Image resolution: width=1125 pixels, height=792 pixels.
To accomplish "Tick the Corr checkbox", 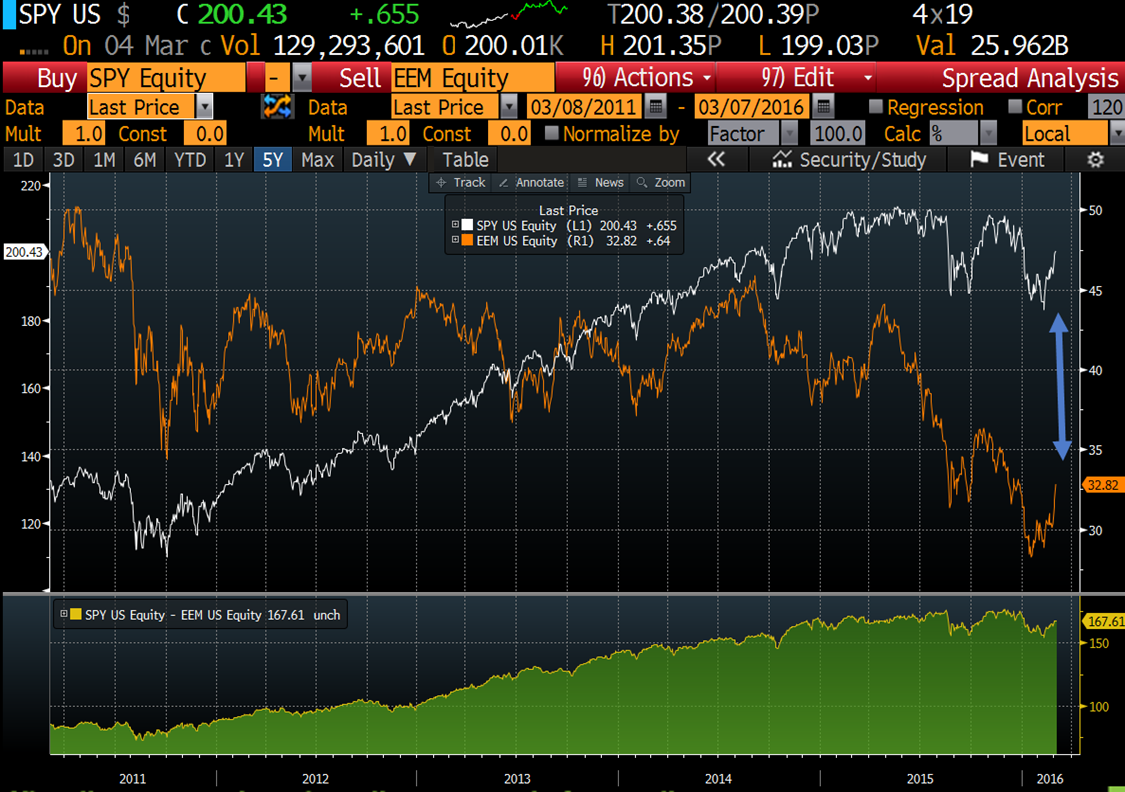I will point(1015,107).
